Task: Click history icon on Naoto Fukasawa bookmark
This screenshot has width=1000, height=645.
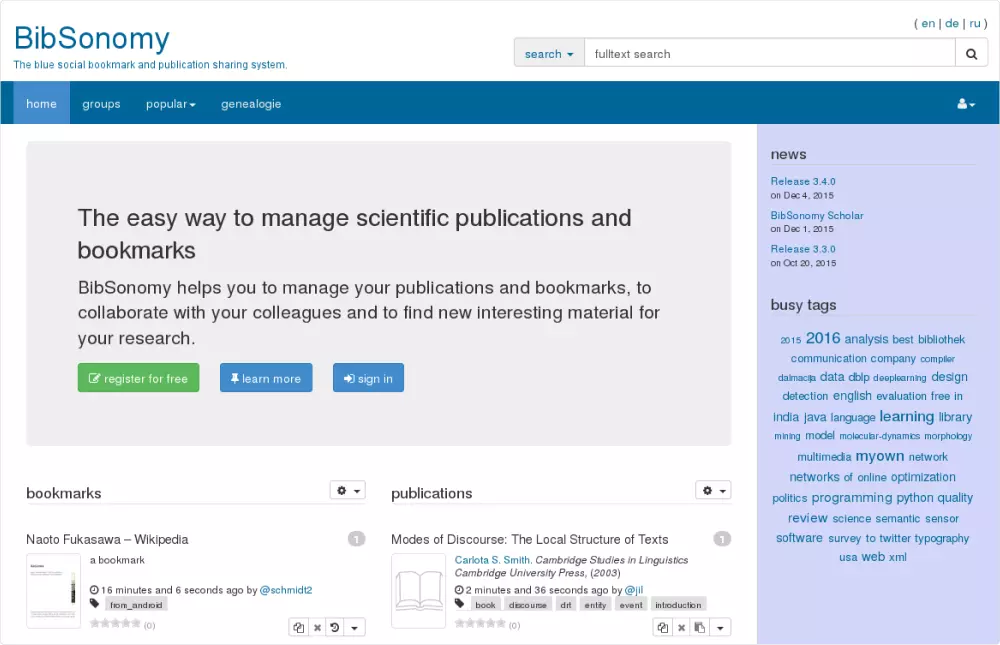Action: (335, 628)
